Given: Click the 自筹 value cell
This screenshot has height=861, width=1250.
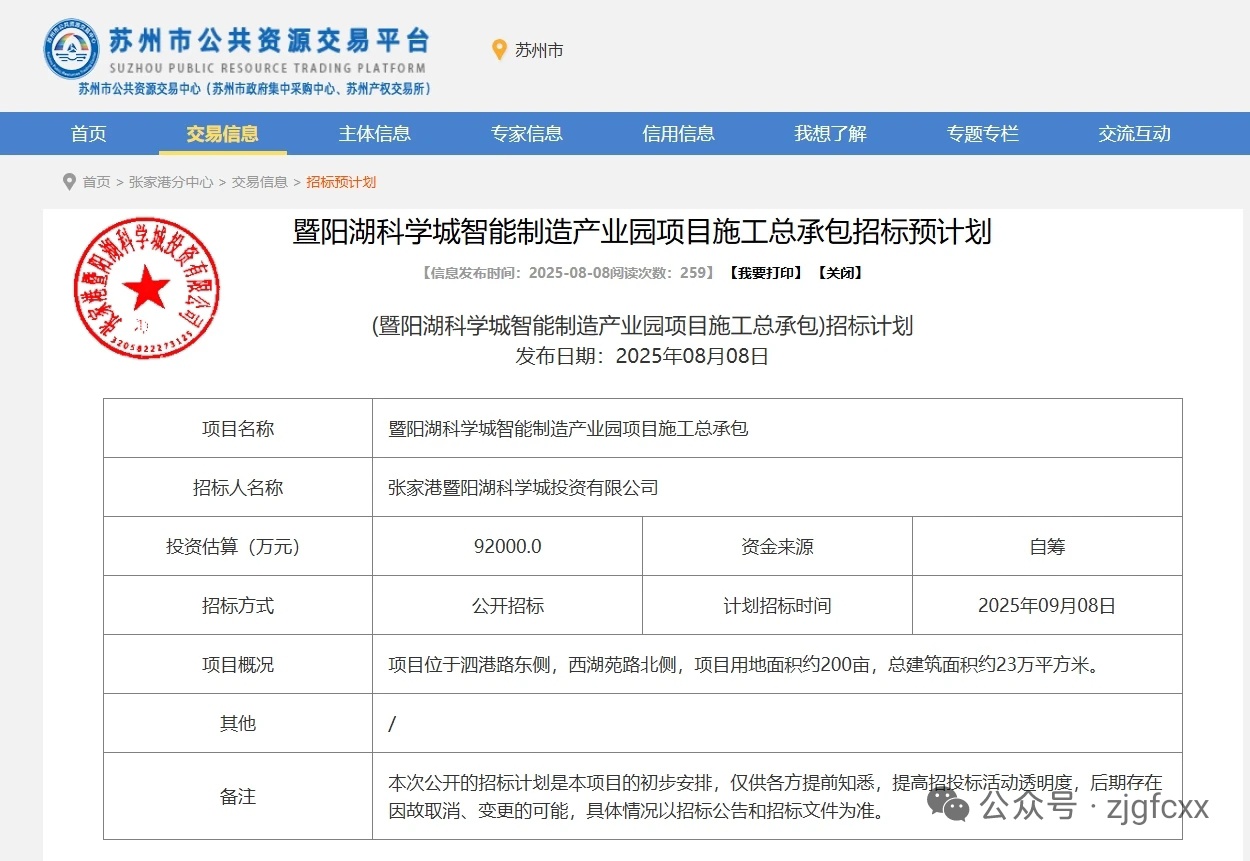Looking at the screenshot, I should [x=1047, y=547].
